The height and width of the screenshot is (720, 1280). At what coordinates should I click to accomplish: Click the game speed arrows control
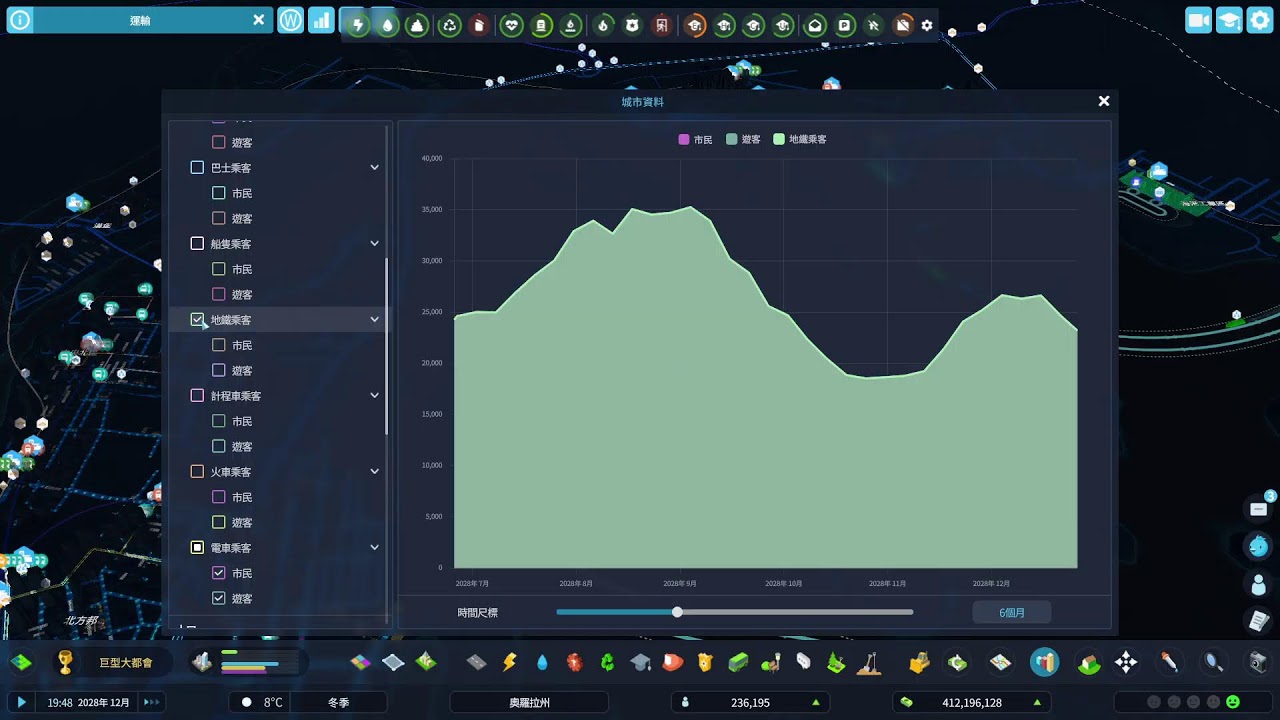(152, 703)
